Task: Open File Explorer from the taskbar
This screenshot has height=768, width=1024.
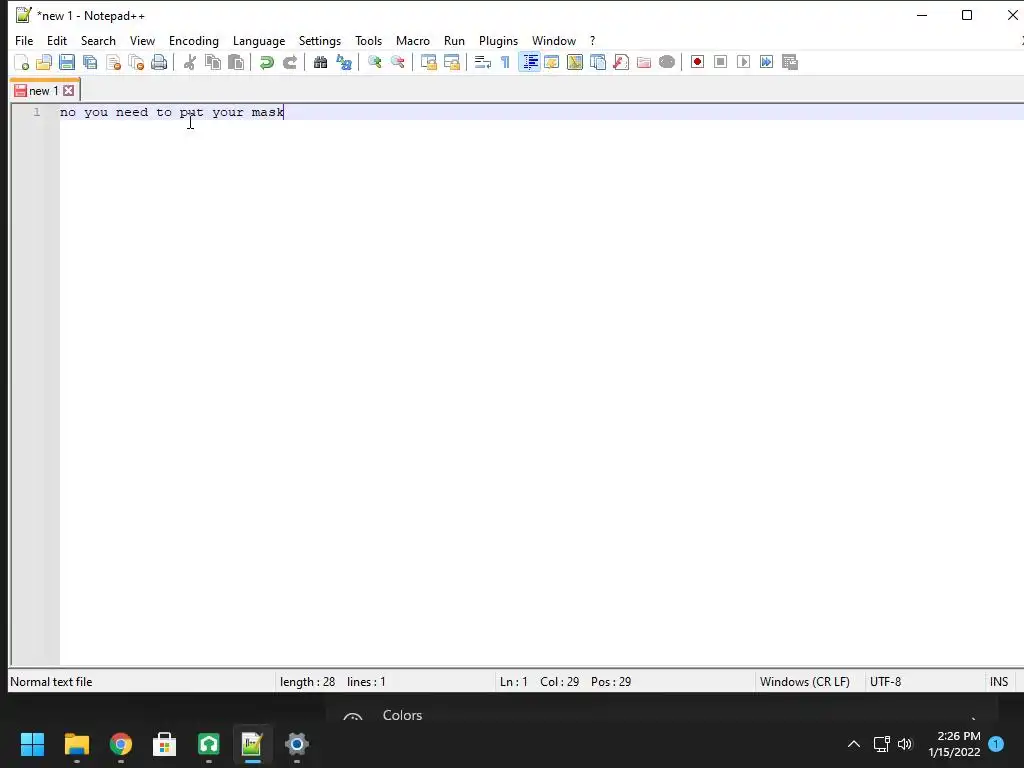Action: [x=76, y=744]
